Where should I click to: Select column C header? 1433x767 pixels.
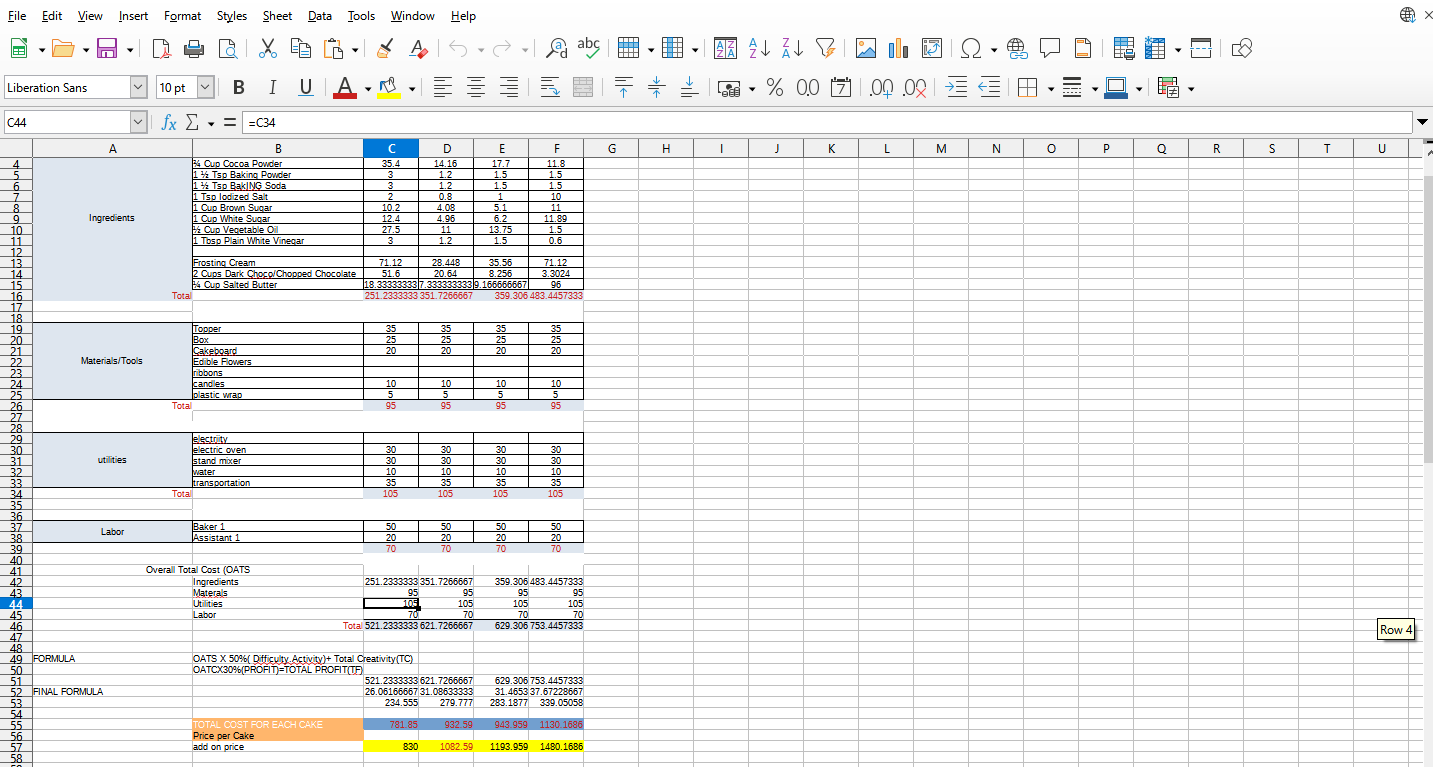pos(390,149)
